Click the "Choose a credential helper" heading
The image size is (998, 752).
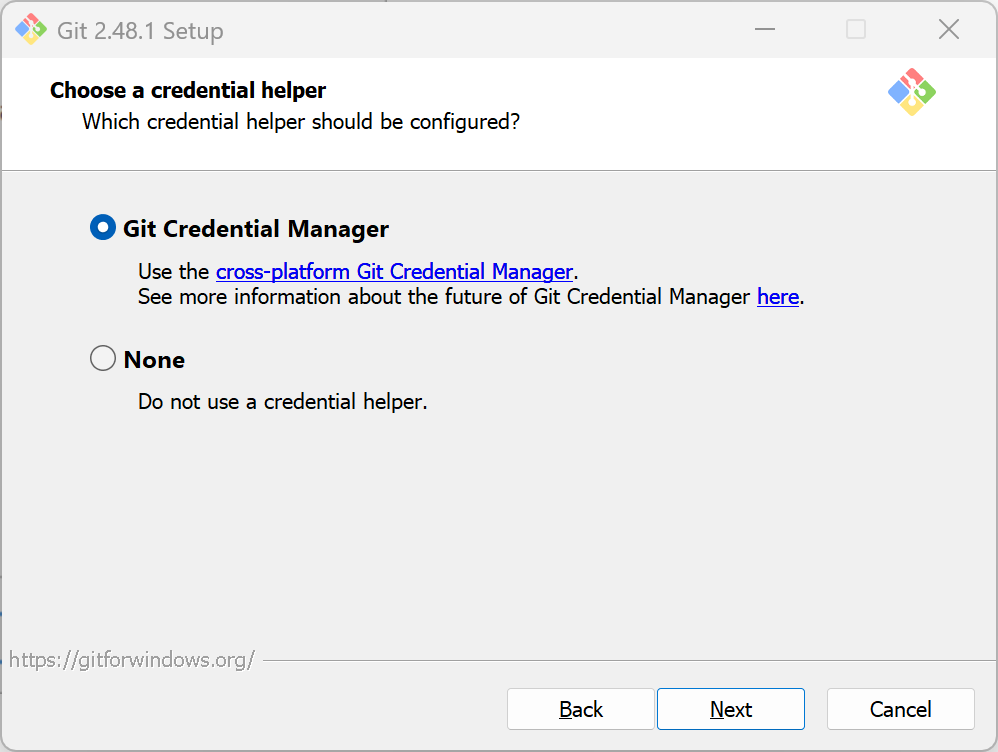(x=188, y=90)
